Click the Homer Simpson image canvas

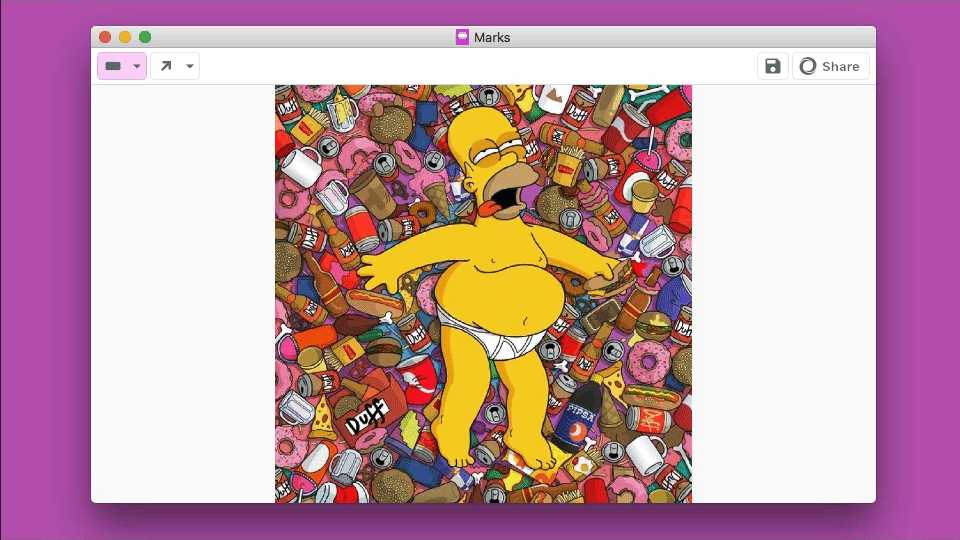(x=483, y=294)
